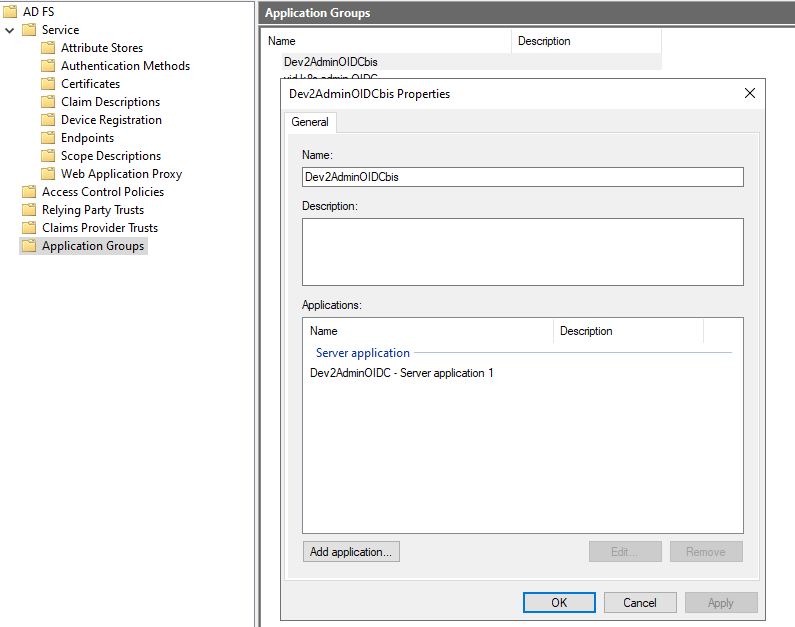Switch to the General tab
The height and width of the screenshot is (627, 795).
coord(310,122)
